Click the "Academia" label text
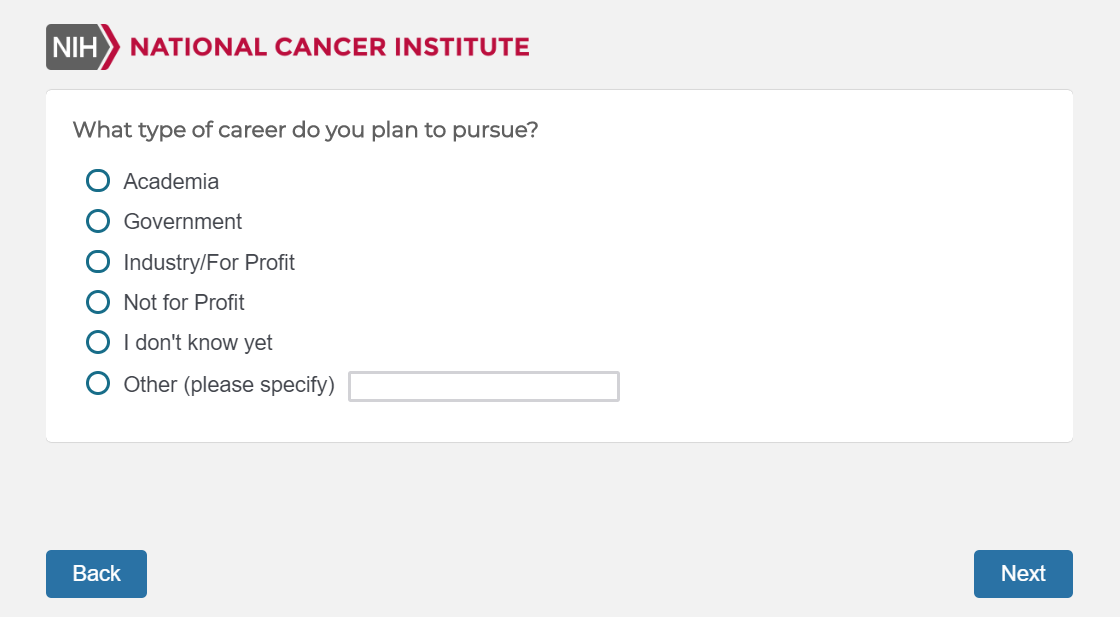 (x=171, y=182)
